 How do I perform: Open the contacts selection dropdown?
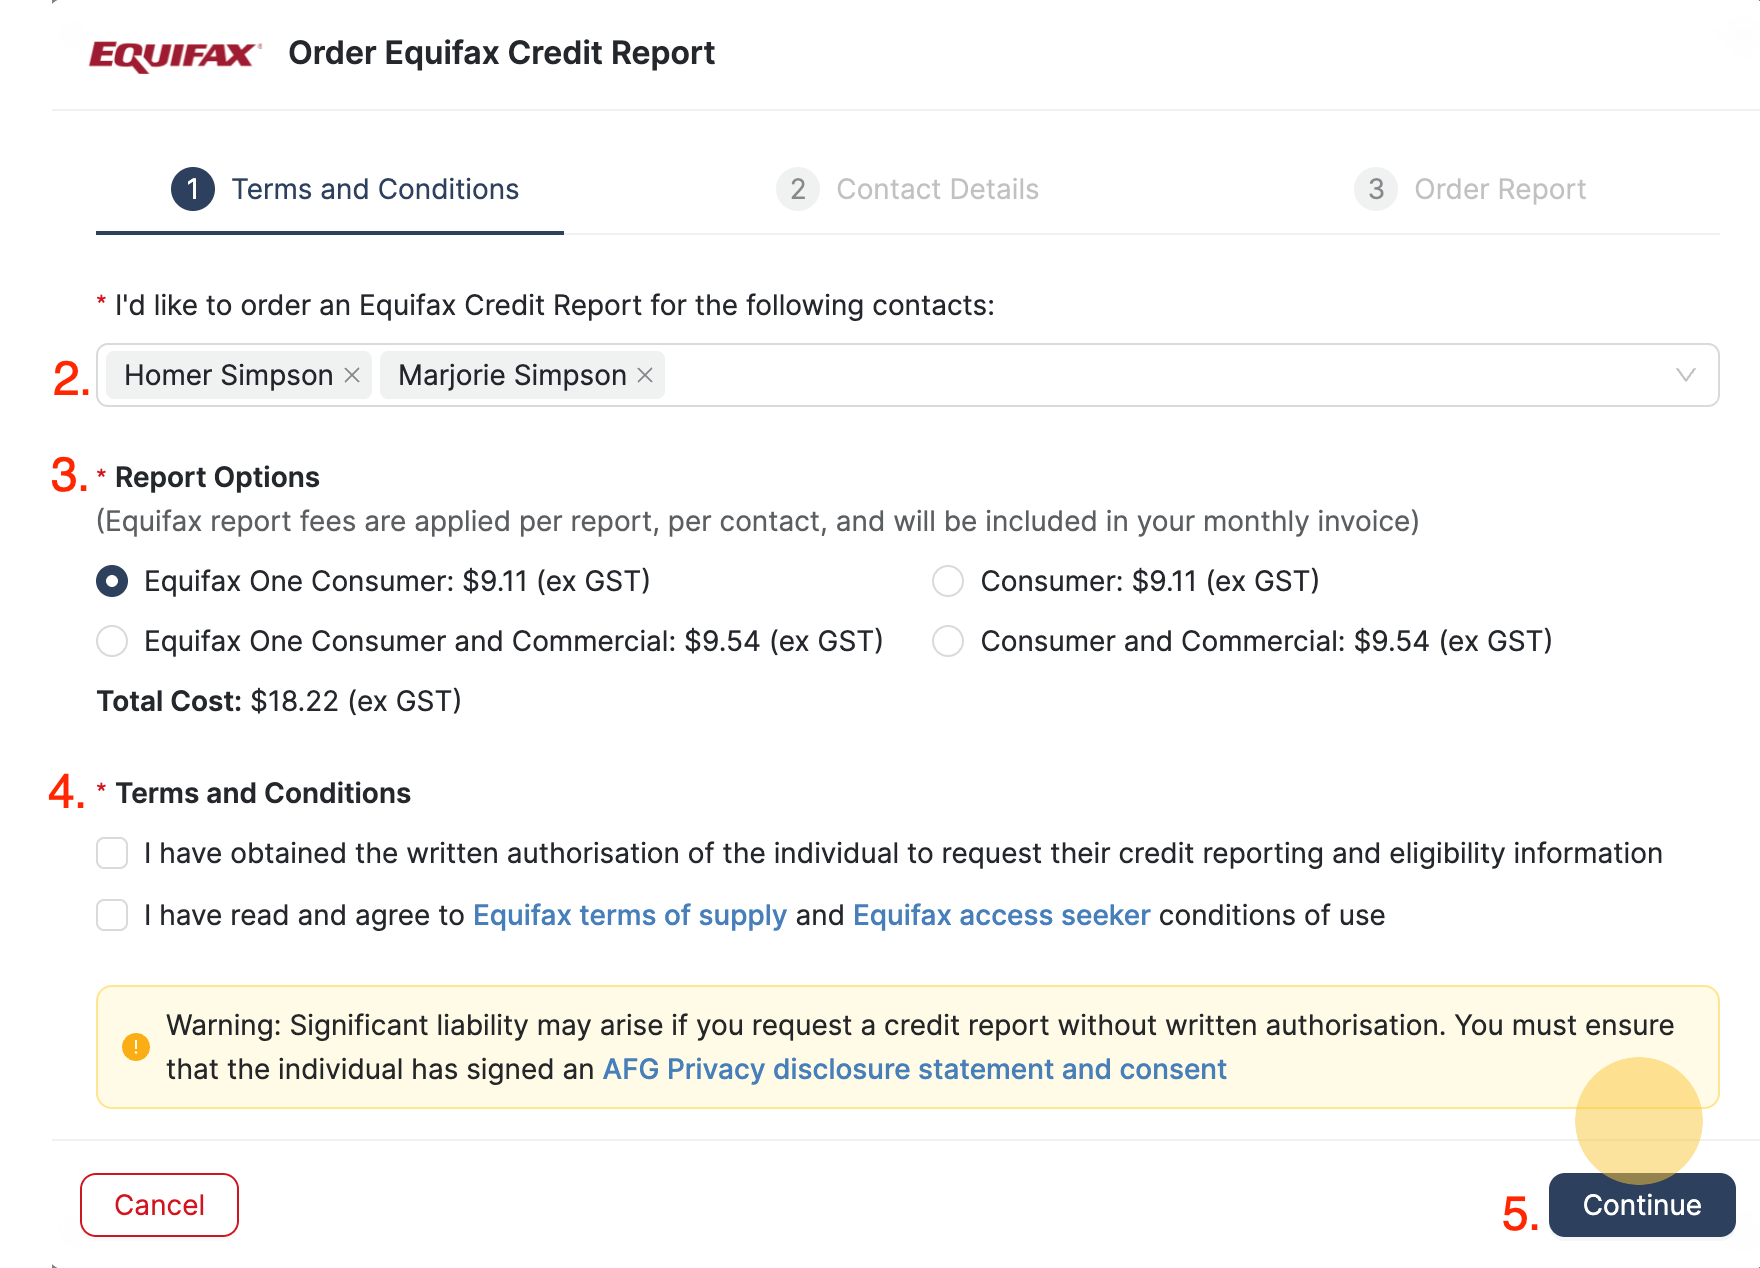pyautogui.click(x=1685, y=375)
